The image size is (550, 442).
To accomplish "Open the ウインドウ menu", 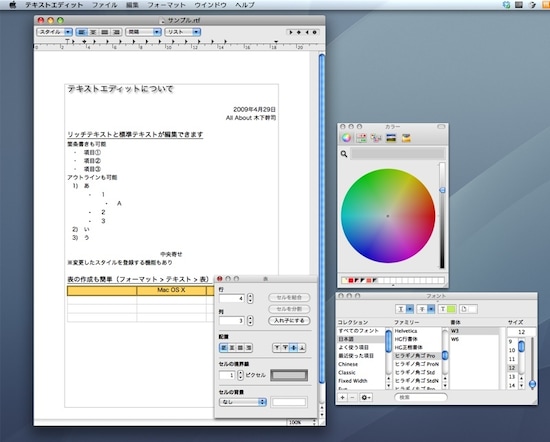I will point(210,5).
